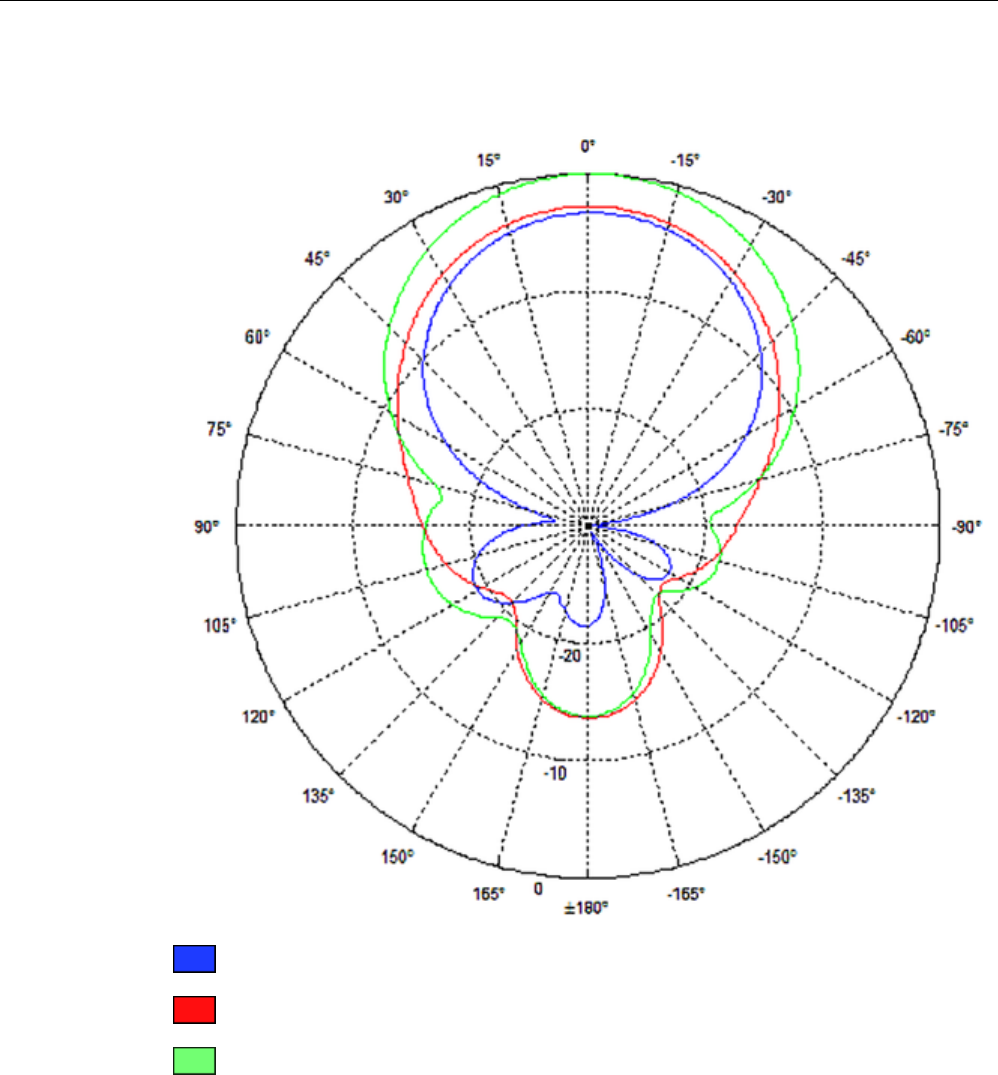Click the 75° angle label
The height and width of the screenshot is (1075, 998).
(219, 428)
